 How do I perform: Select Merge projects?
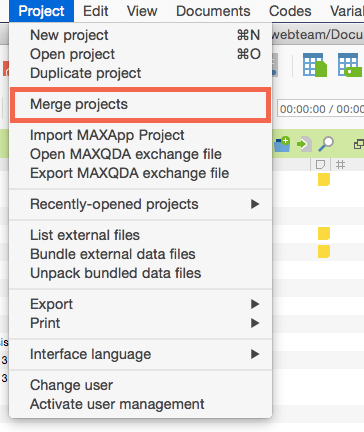point(140,104)
